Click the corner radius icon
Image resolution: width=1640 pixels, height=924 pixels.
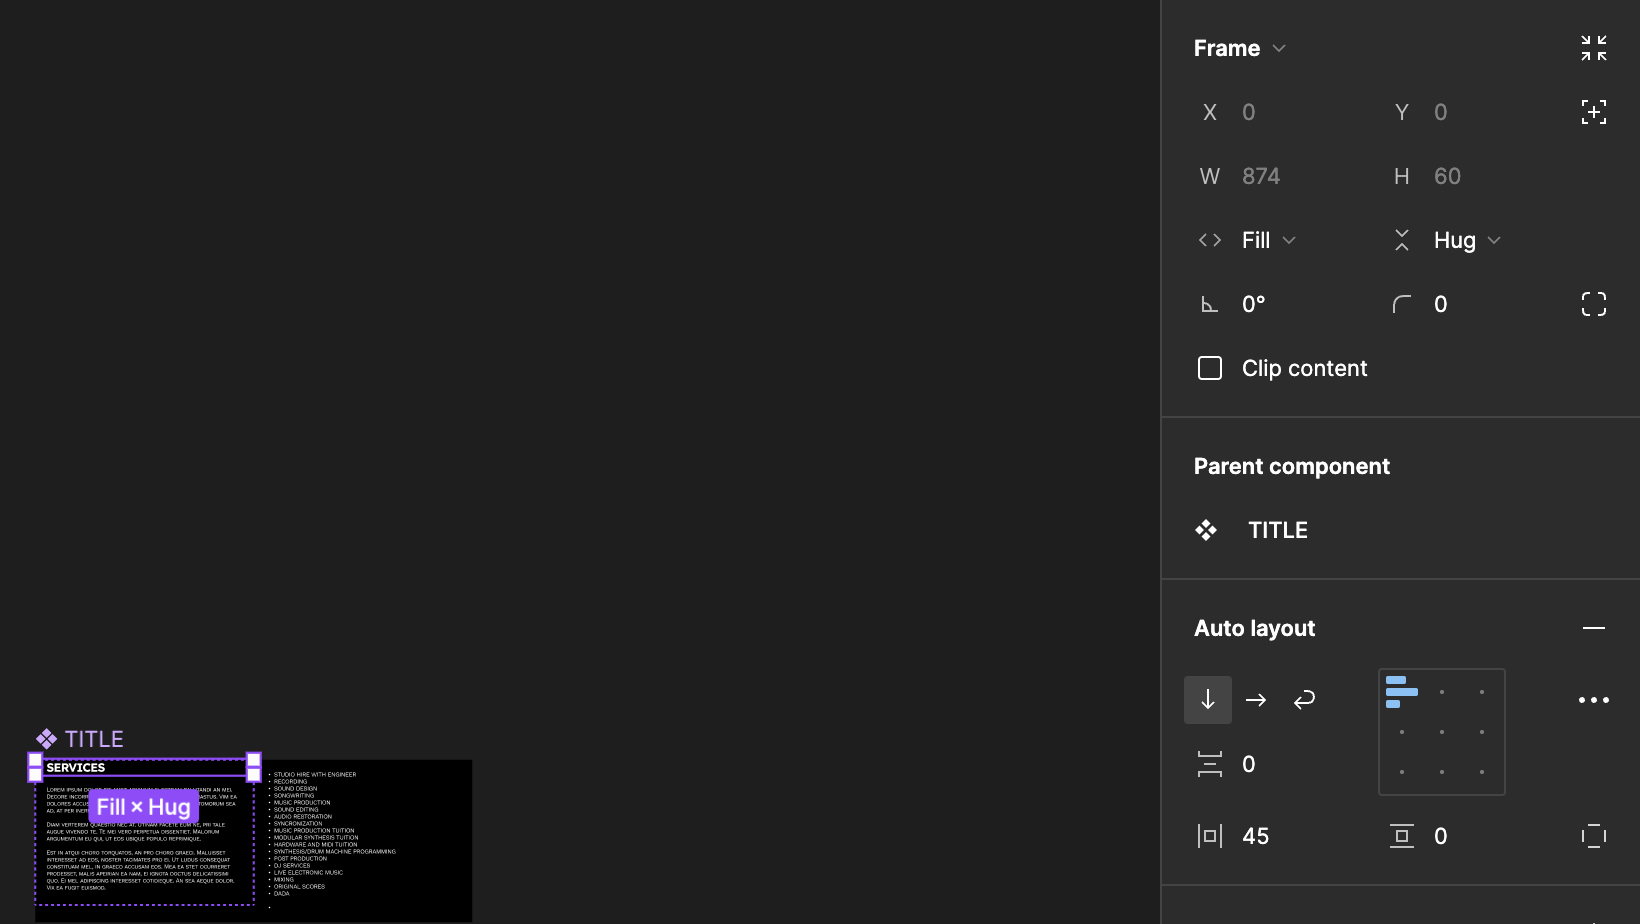tap(1402, 304)
